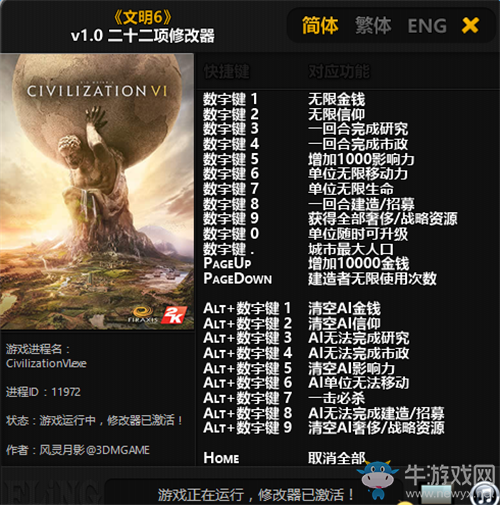
Task: Select 取消全部 option
Action: [x=336, y=458]
